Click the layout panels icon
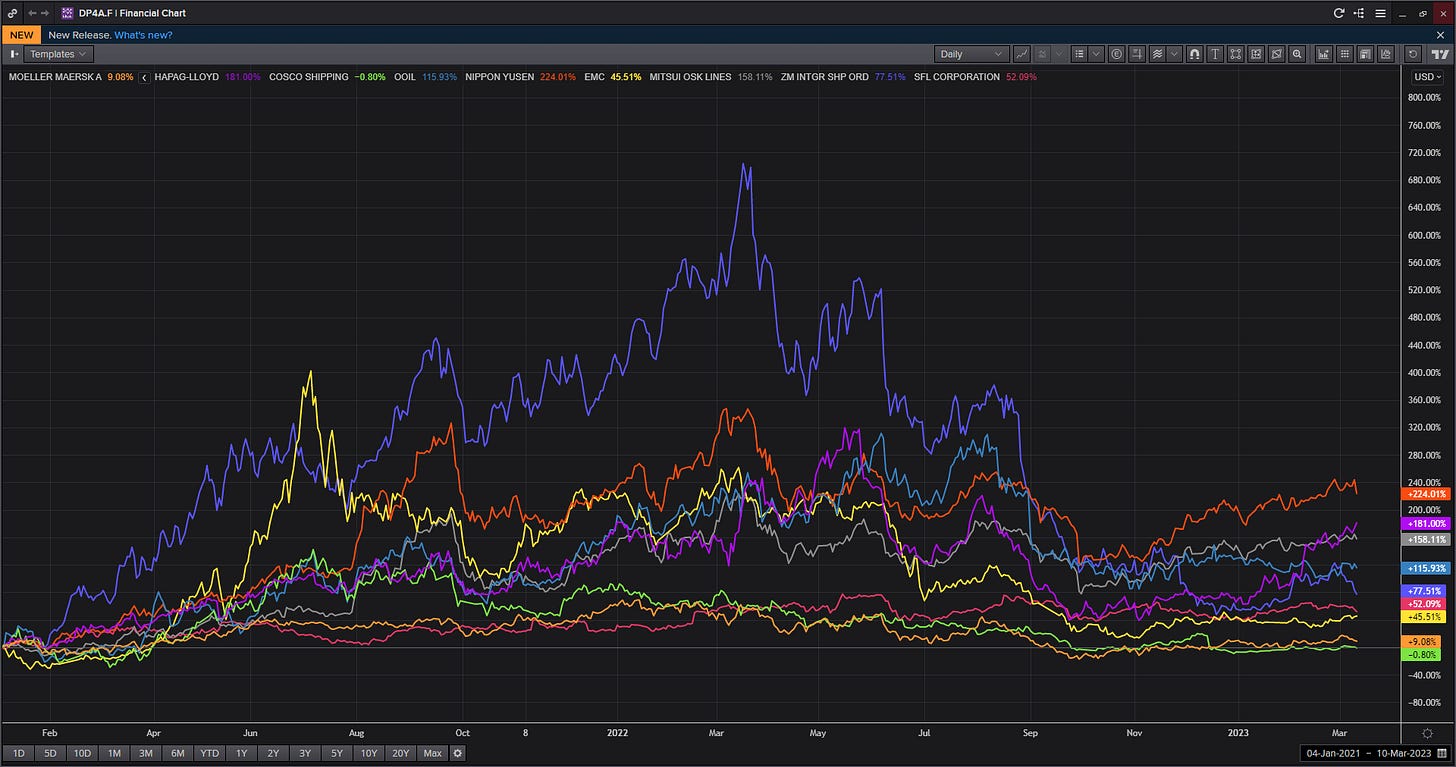Screen dimensions: 1456x767 1364,54
